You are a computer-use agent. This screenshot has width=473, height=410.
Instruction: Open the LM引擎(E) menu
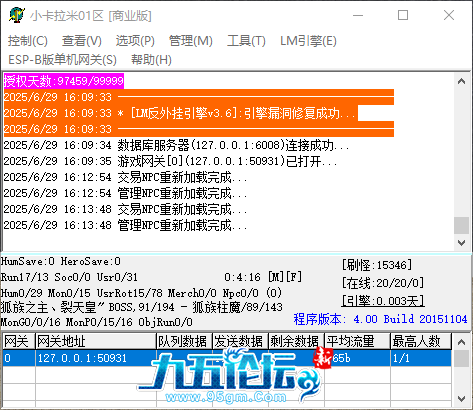click(308, 41)
